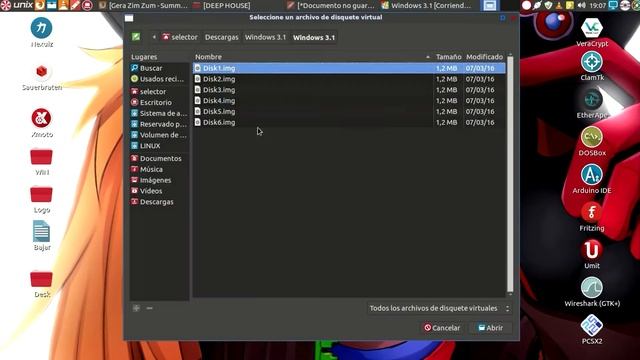Click the active Windows 3.1 breadcrumb

pyautogui.click(x=313, y=38)
